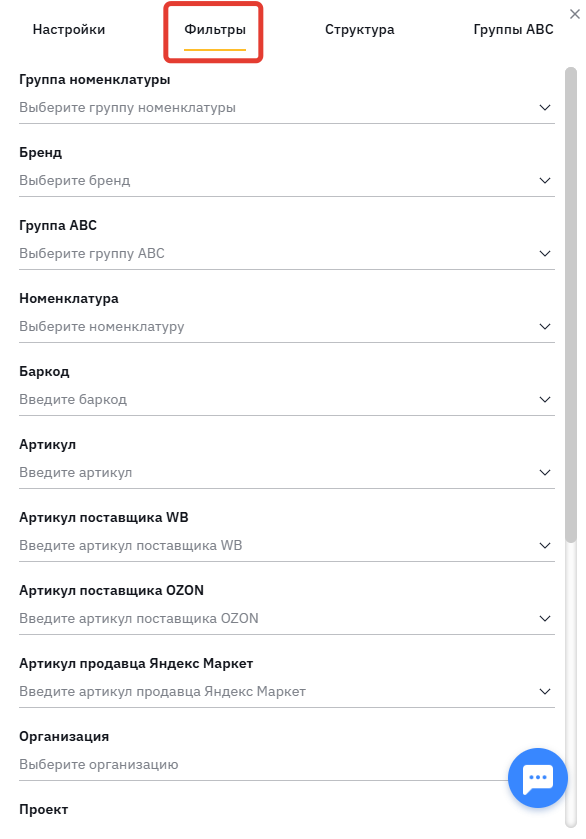Click the Выберите бренд field

pyautogui.click(x=287, y=180)
